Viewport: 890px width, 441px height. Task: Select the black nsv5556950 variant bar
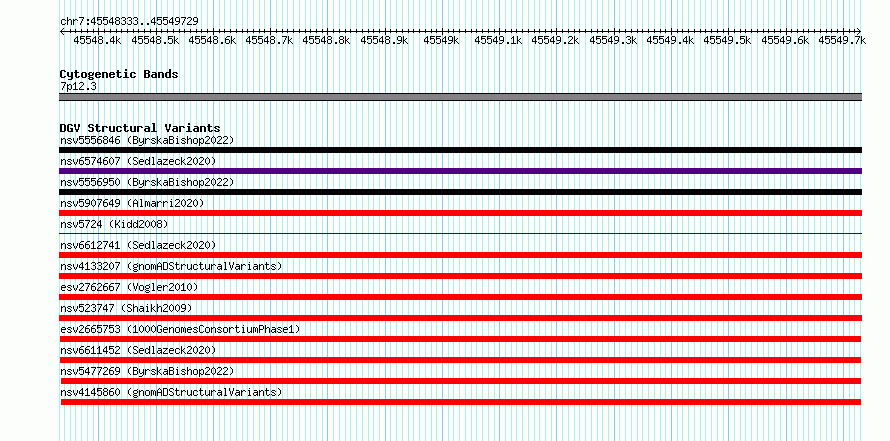click(x=460, y=192)
